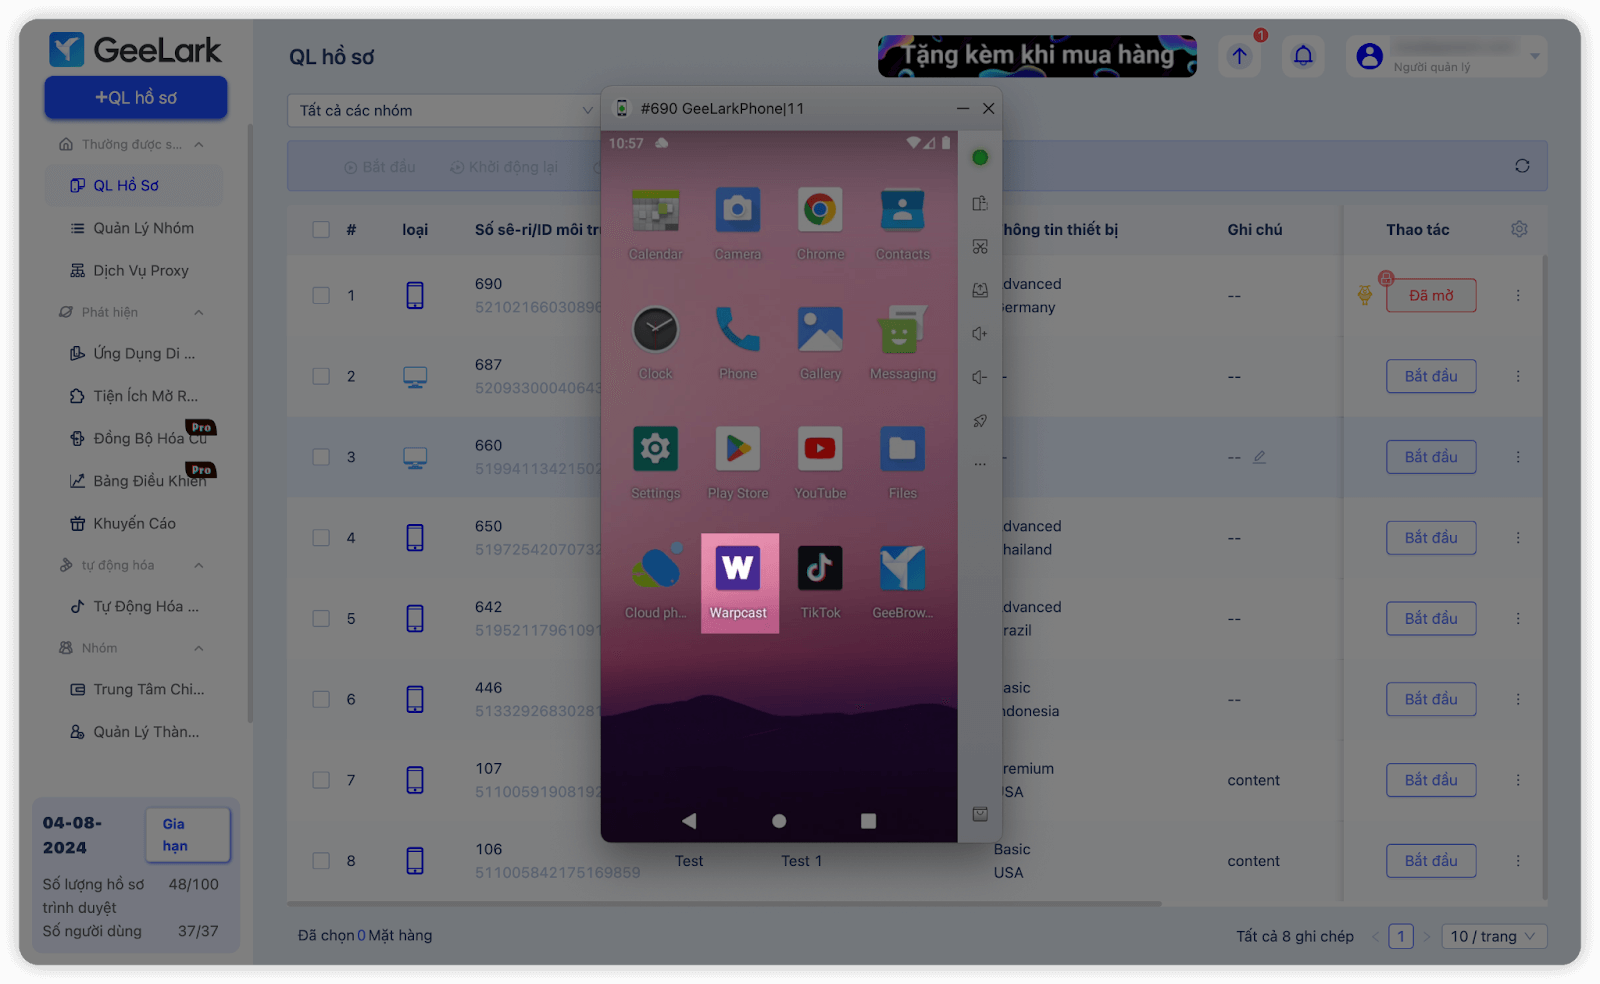The image size is (1600, 984).
Task: Tick the checkbox for row 3
Action: [x=321, y=457]
